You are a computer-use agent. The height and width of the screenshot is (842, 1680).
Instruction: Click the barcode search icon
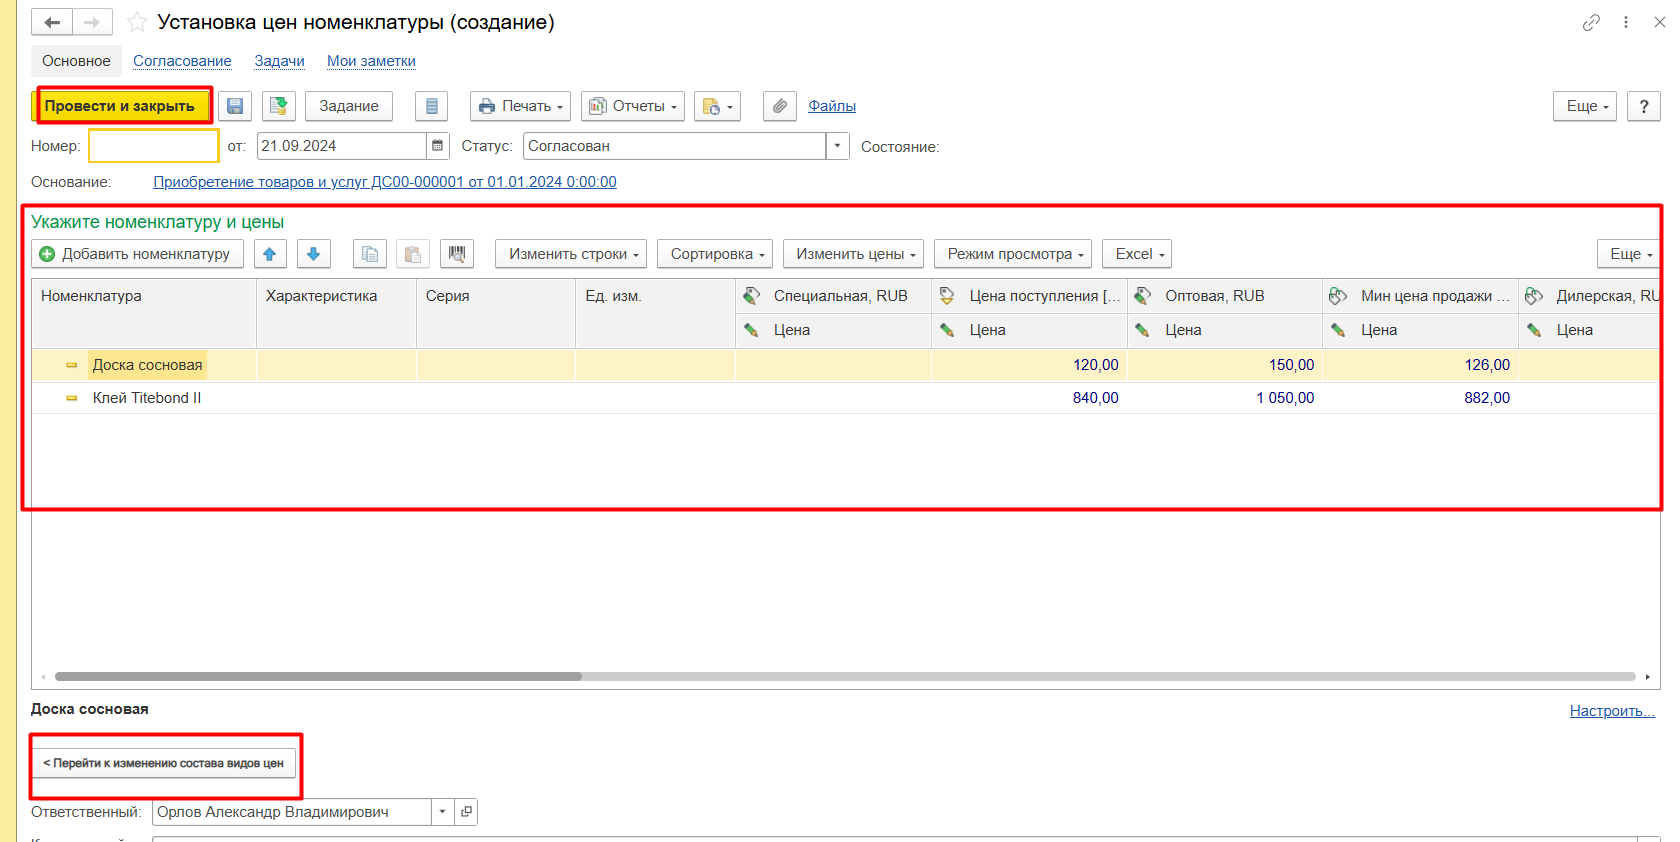457,254
